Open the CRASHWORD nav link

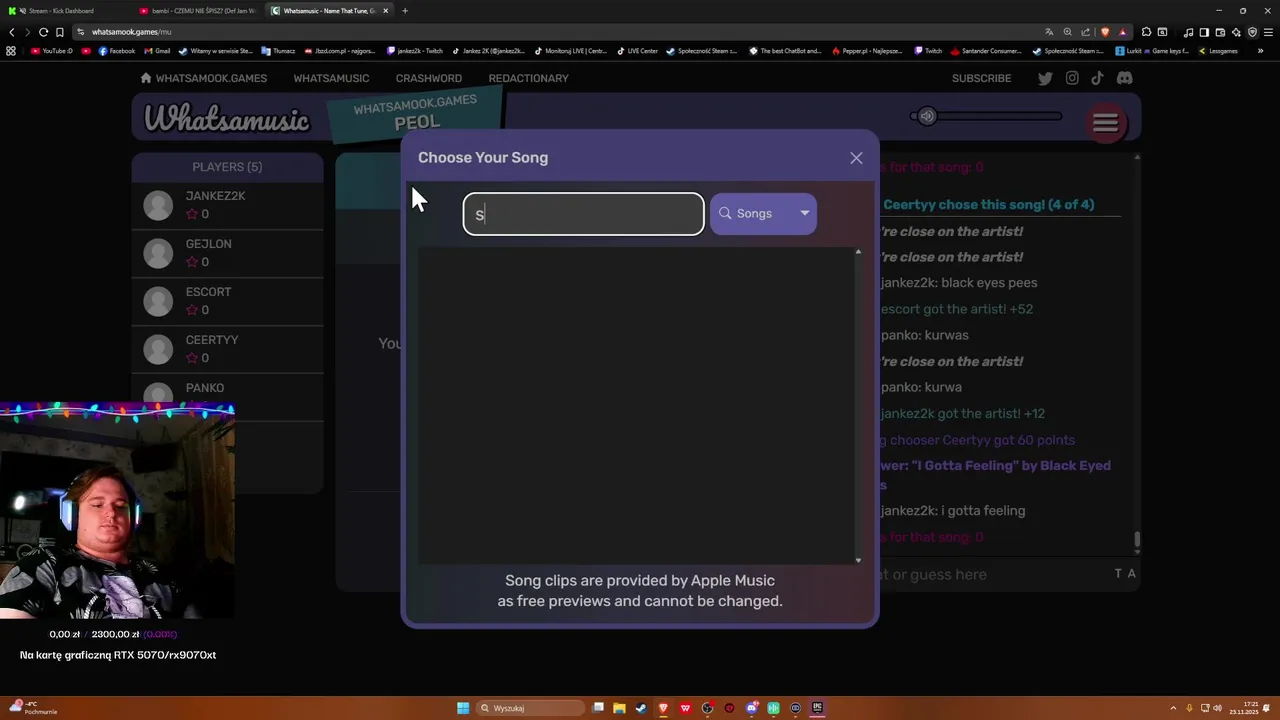pyautogui.click(x=428, y=78)
